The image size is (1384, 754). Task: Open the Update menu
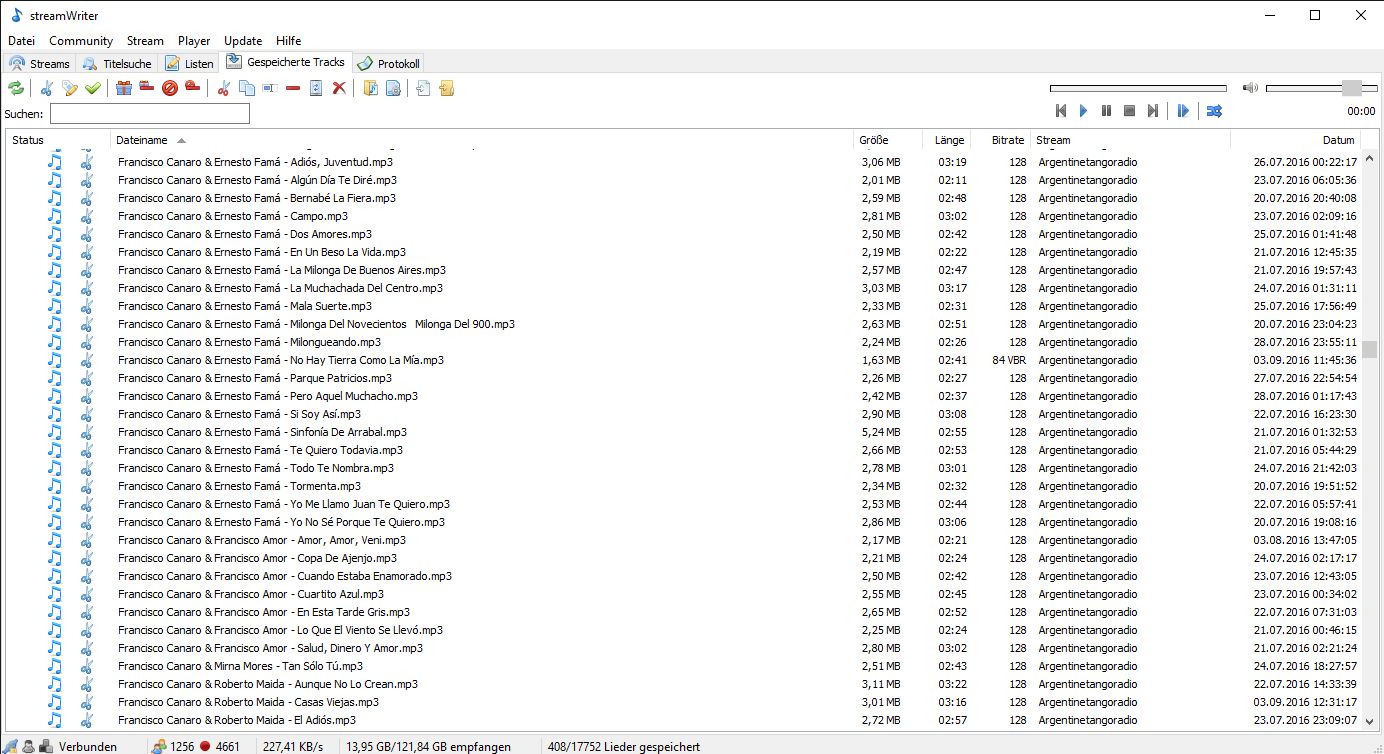pyautogui.click(x=243, y=41)
